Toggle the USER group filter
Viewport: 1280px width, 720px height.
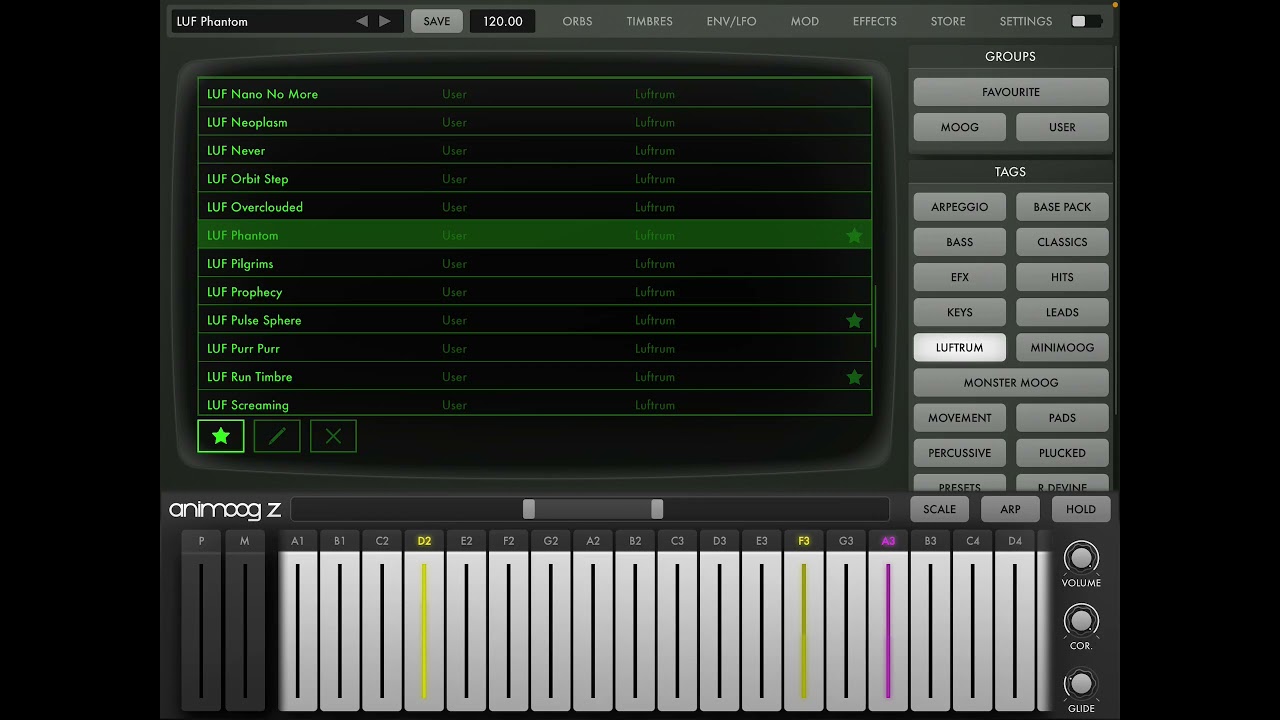tap(1062, 127)
